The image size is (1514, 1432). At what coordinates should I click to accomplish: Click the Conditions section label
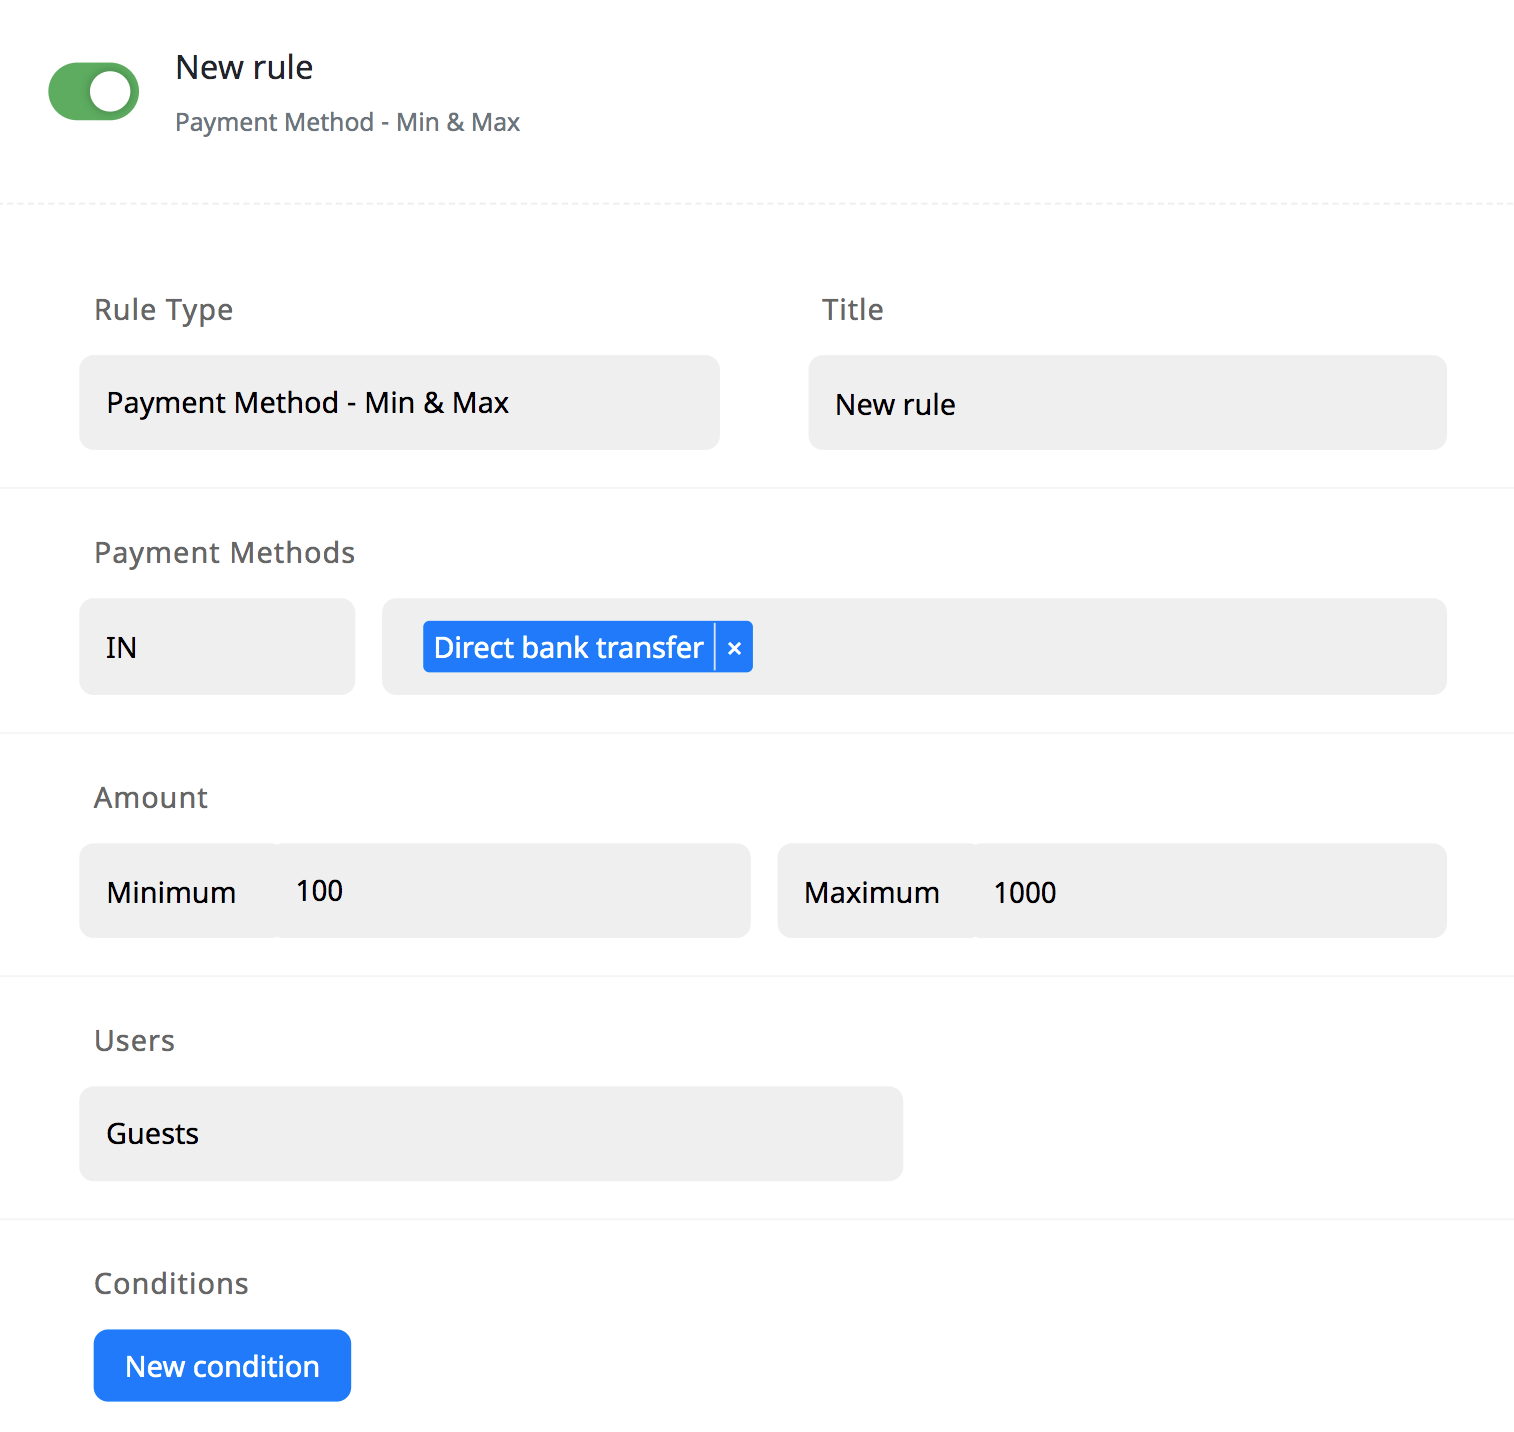[x=171, y=1284]
